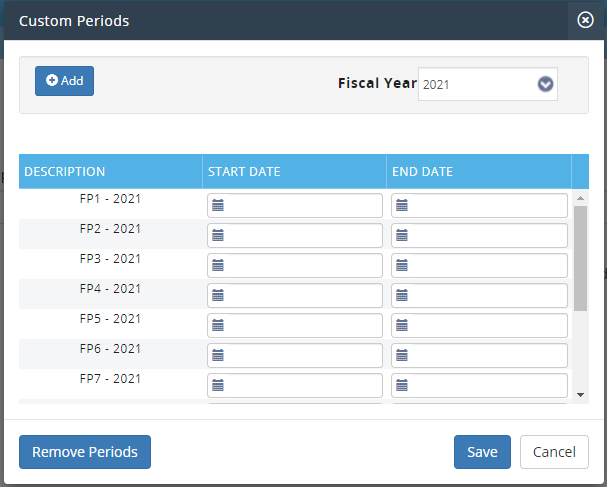
Task: Open calendar icon for FP5 end date
Action: [402, 326]
